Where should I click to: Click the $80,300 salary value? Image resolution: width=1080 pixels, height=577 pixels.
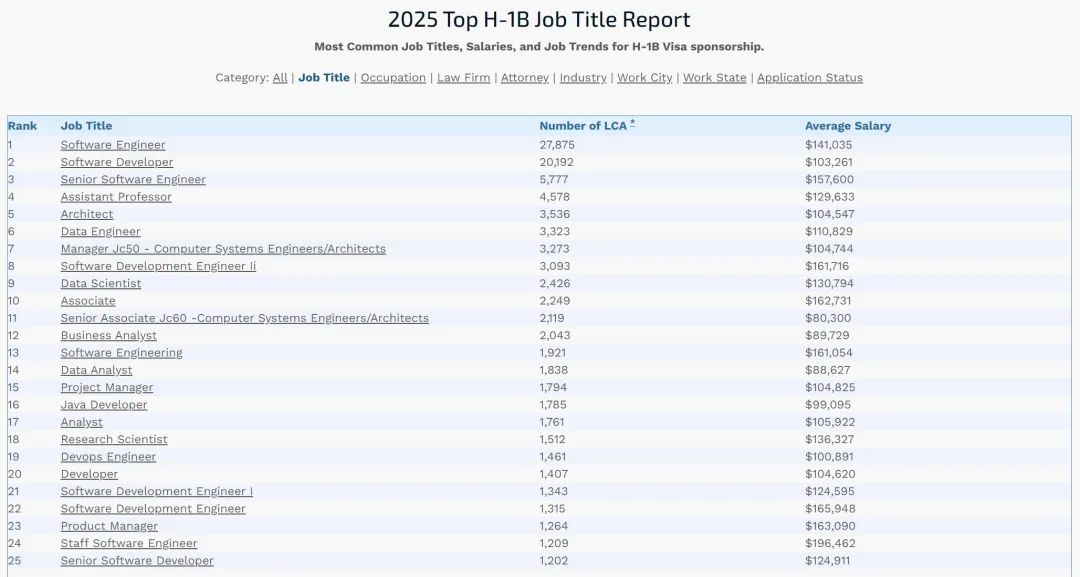pos(828,318)
